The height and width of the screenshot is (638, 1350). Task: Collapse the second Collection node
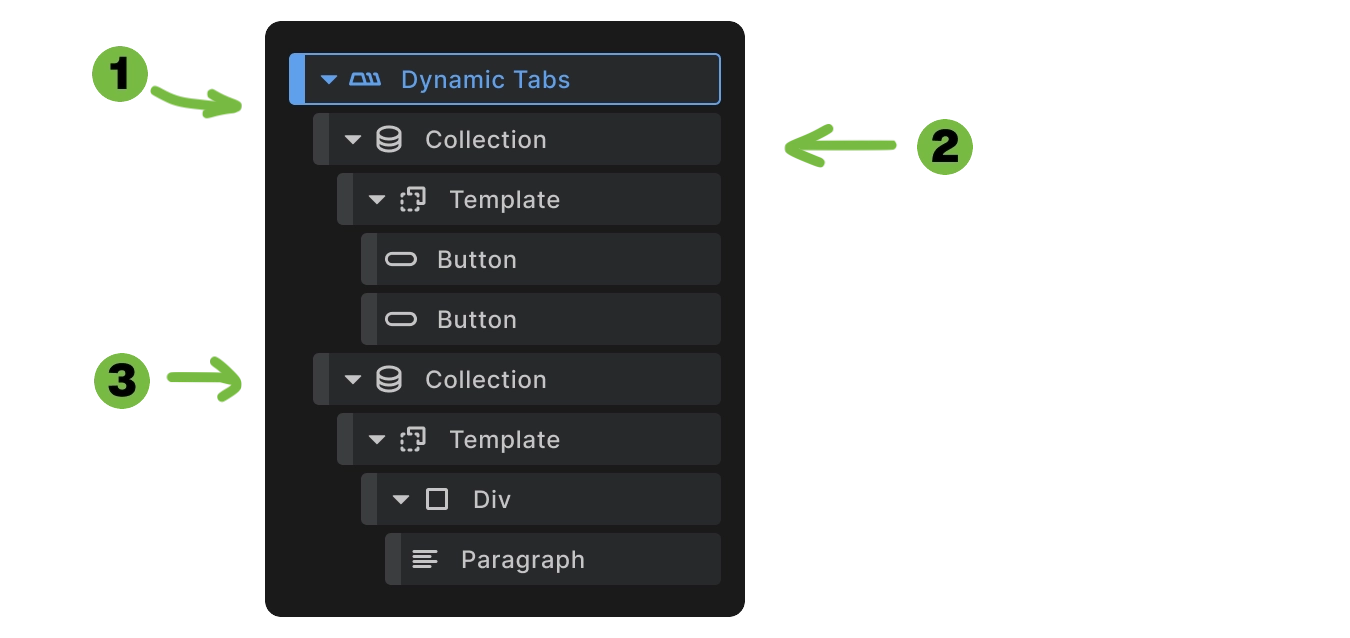[x=353, y=379]
